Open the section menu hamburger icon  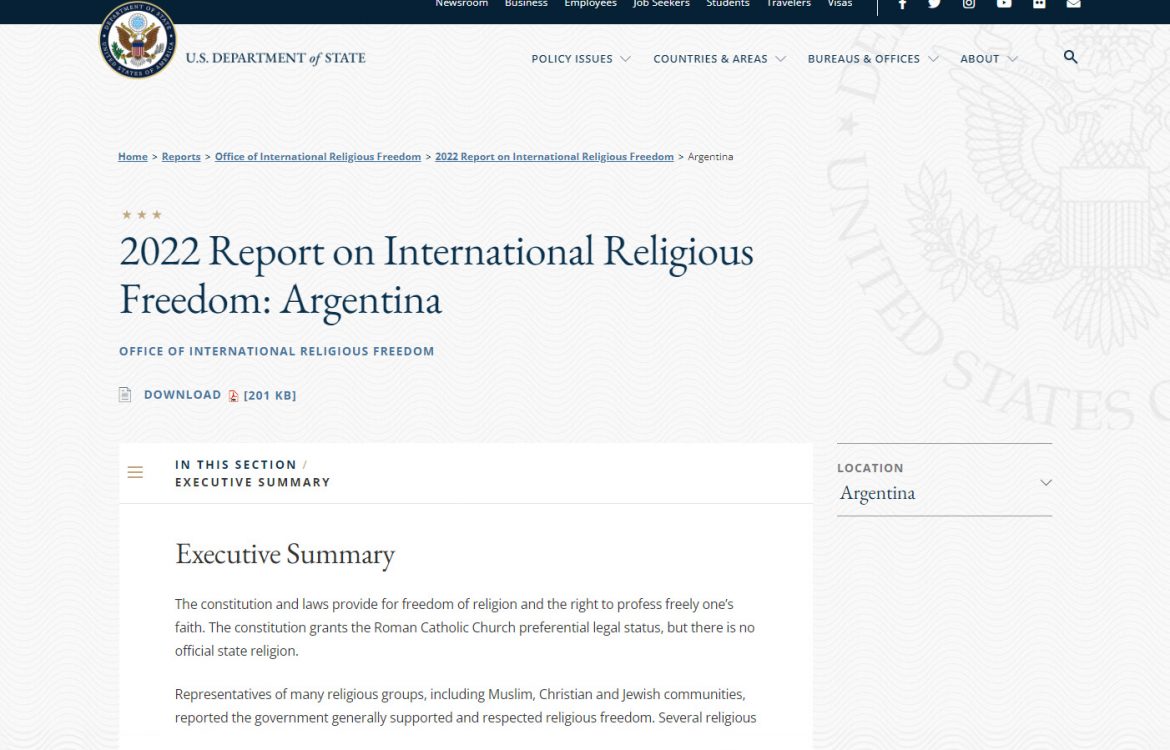pyautogui.click(x=135, y=472)
